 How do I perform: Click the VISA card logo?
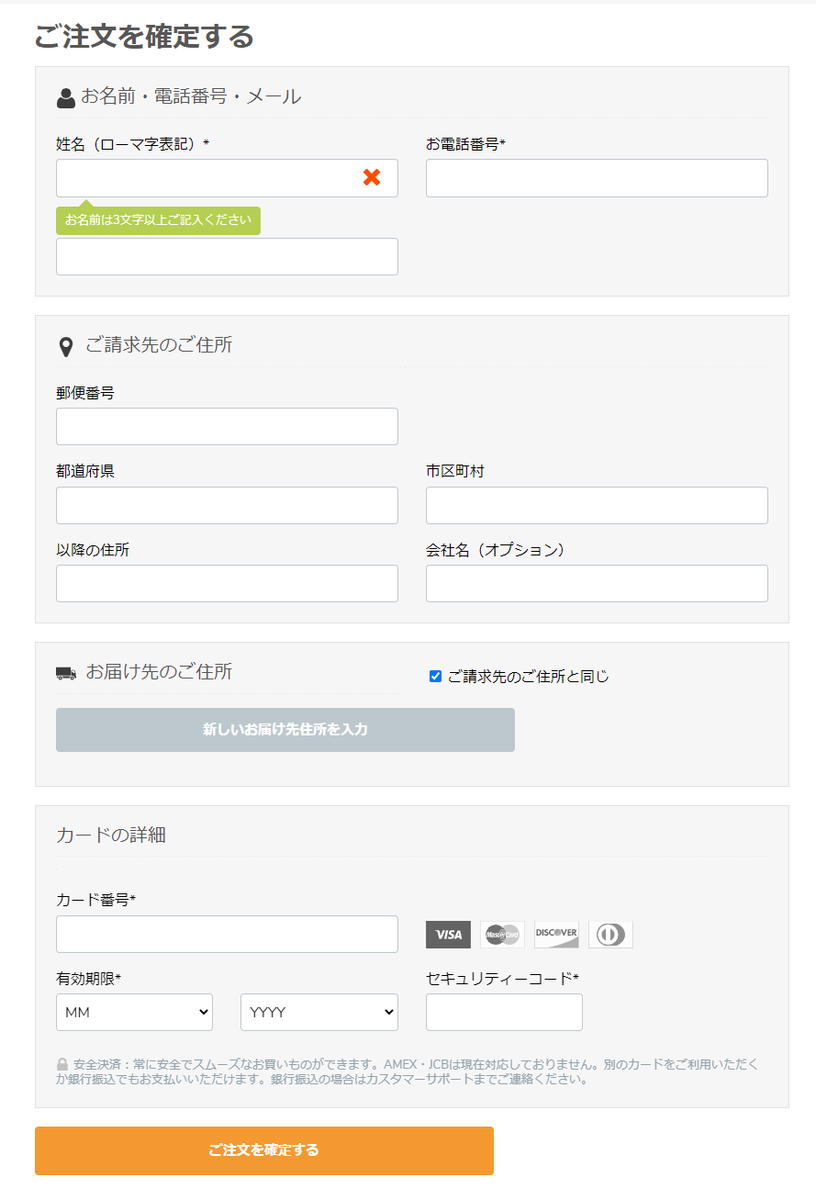pos(448,934)
